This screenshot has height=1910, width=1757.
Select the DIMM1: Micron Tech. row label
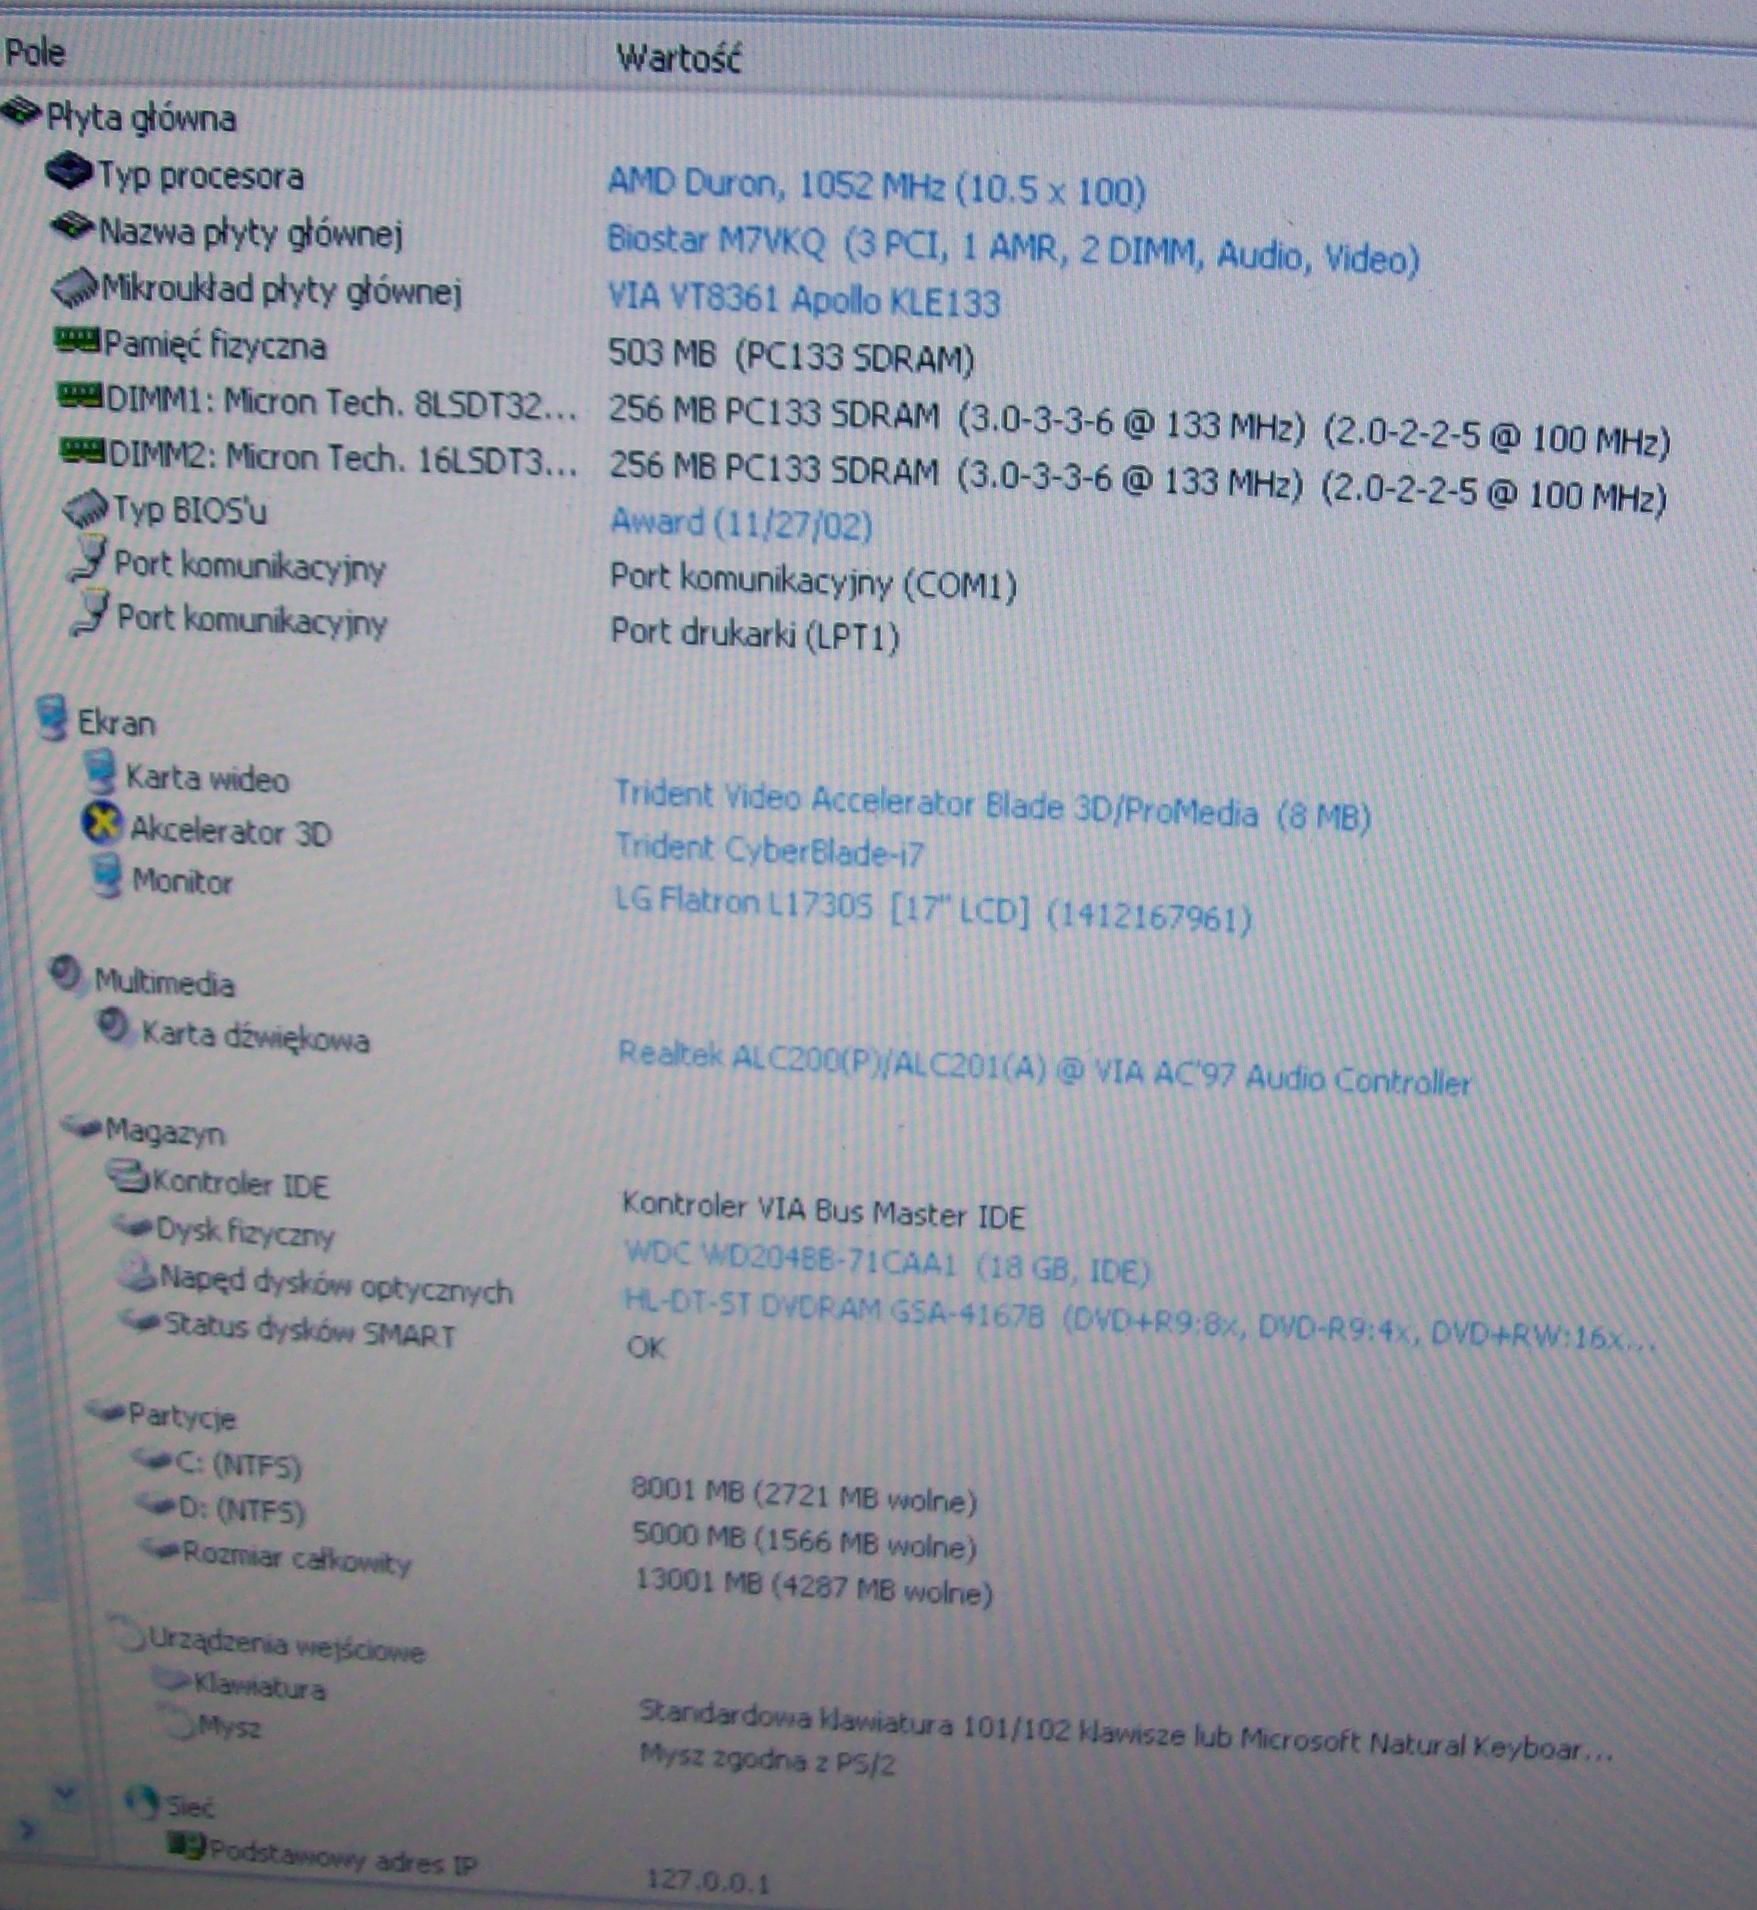[x=342, y=403]
